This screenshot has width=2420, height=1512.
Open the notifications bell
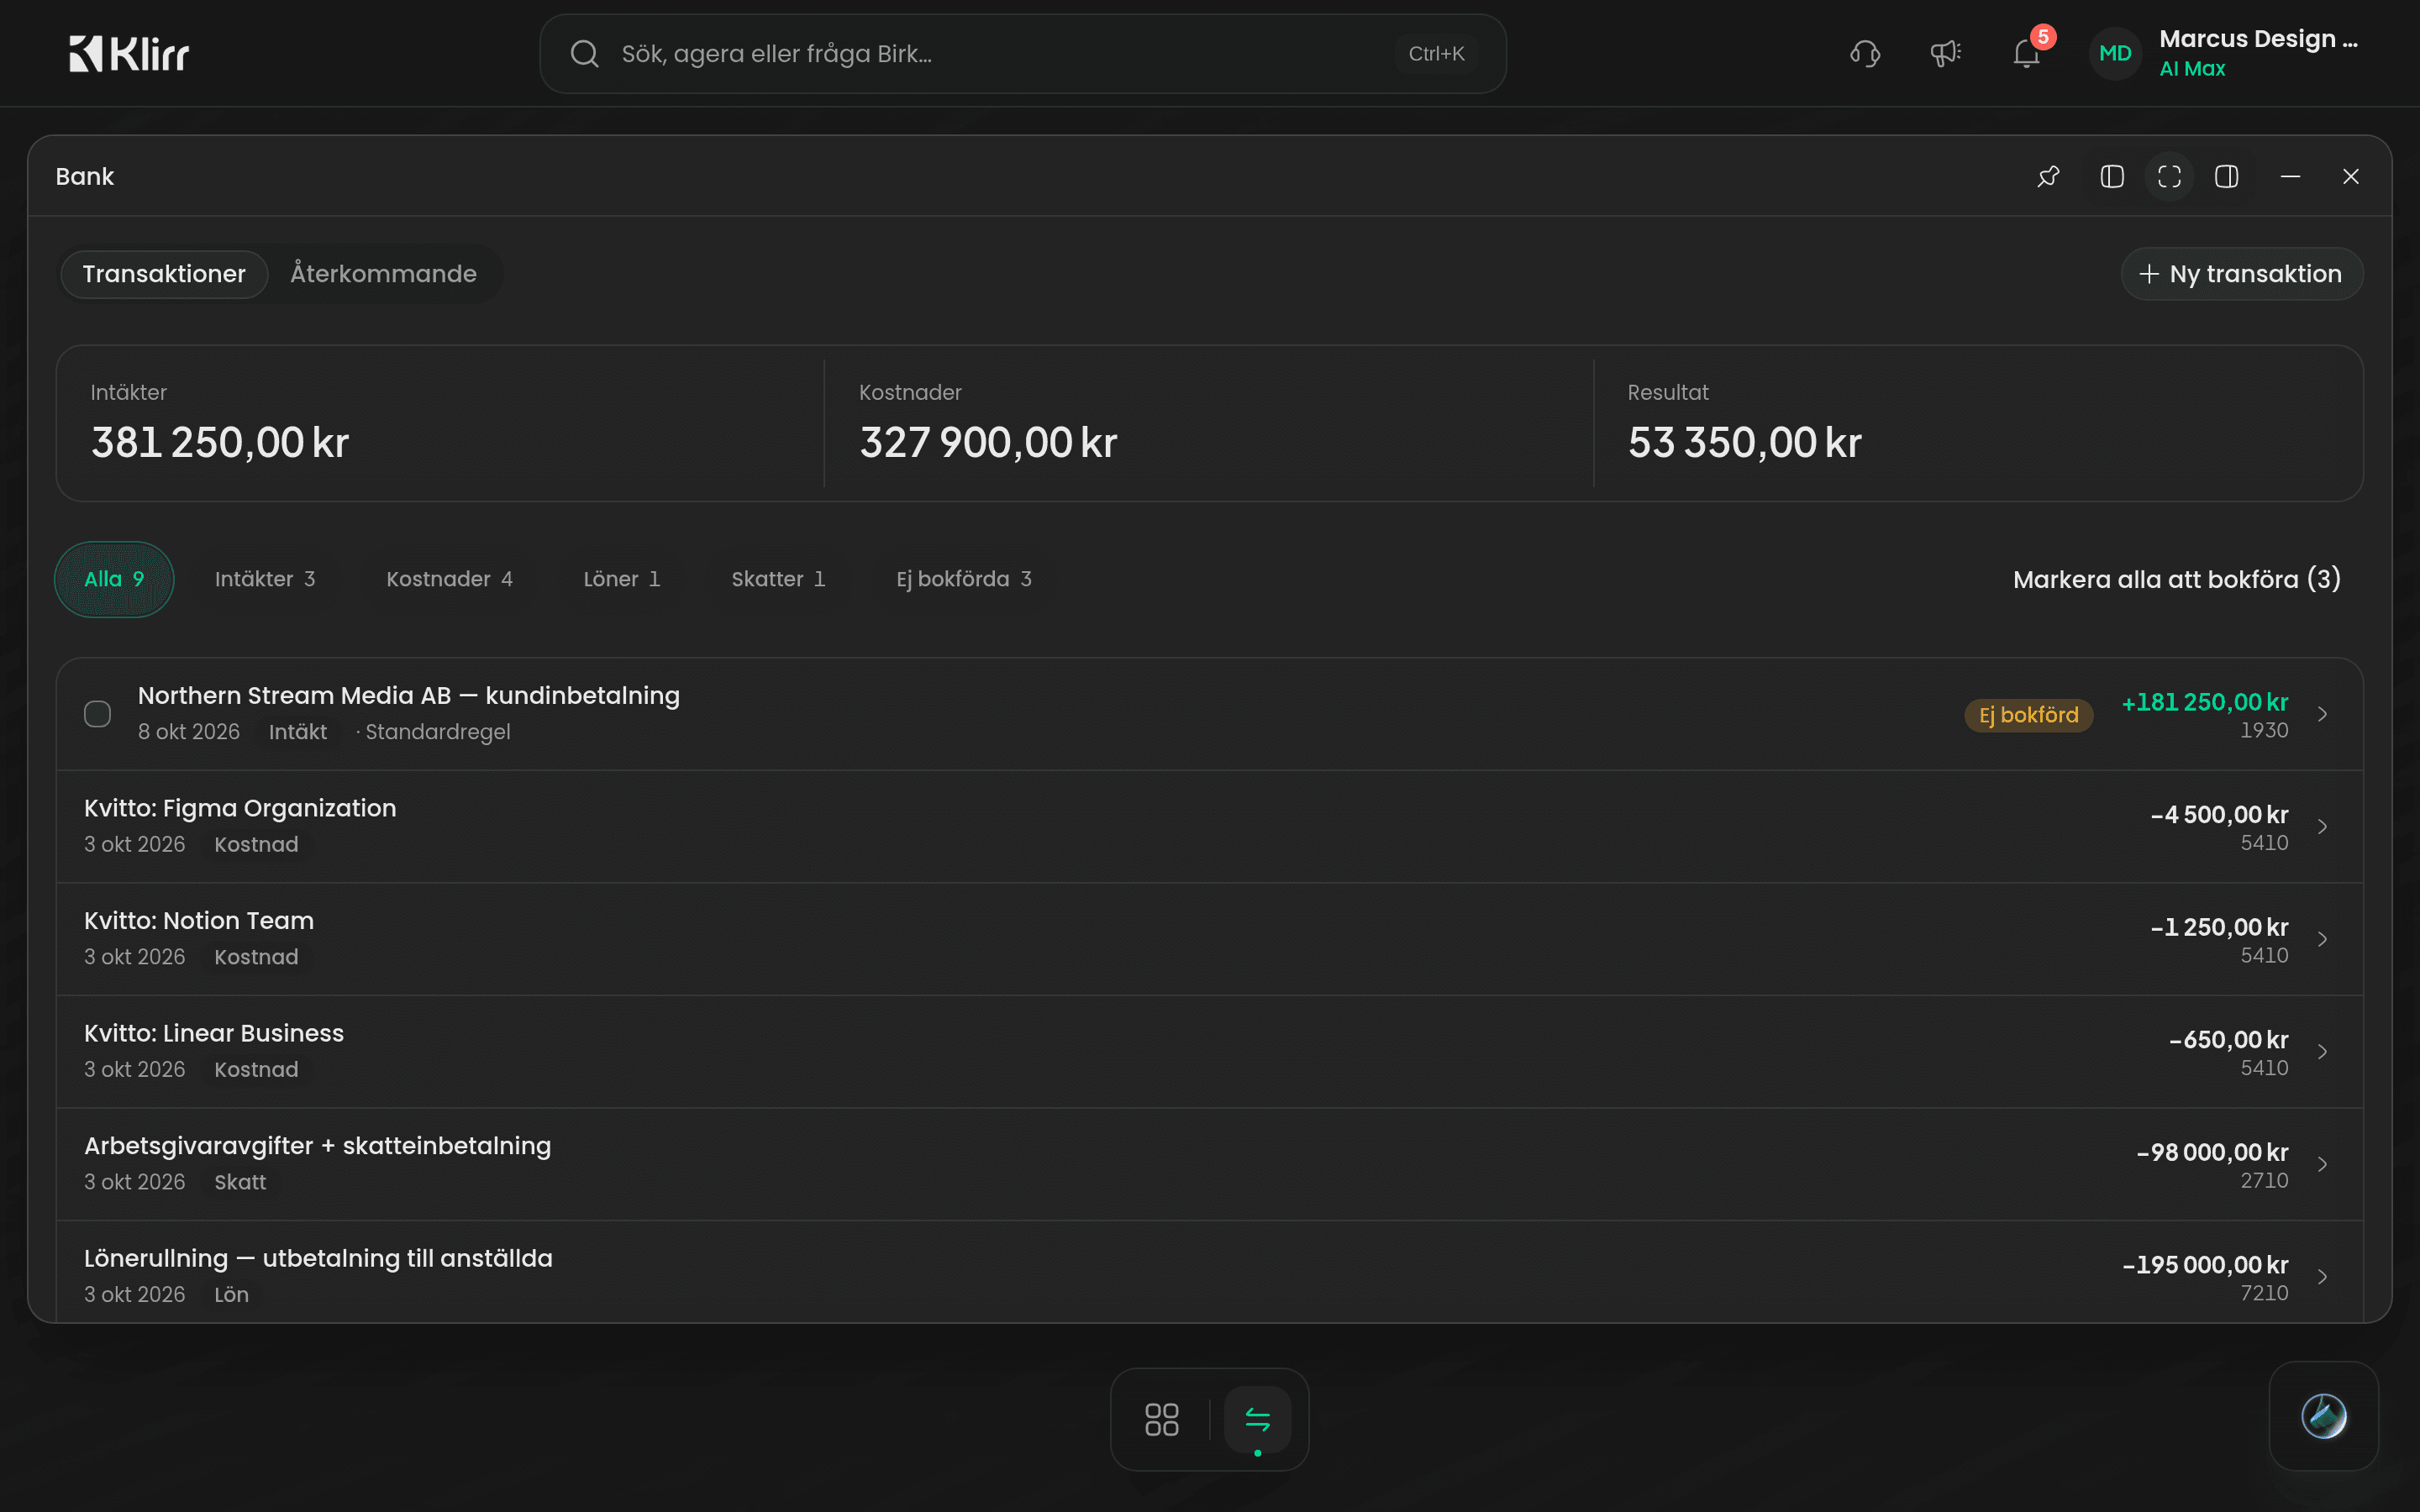pyautogui.click(x=2026, y=54)
